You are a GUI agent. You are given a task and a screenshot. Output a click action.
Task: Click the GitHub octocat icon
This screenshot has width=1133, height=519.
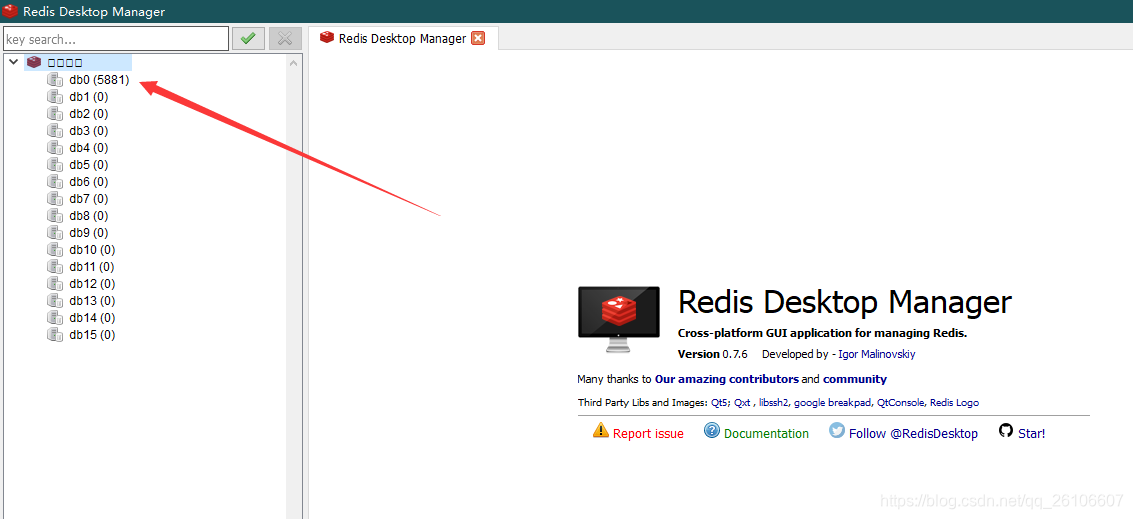pyautogui.click(x=1006, y=431)
